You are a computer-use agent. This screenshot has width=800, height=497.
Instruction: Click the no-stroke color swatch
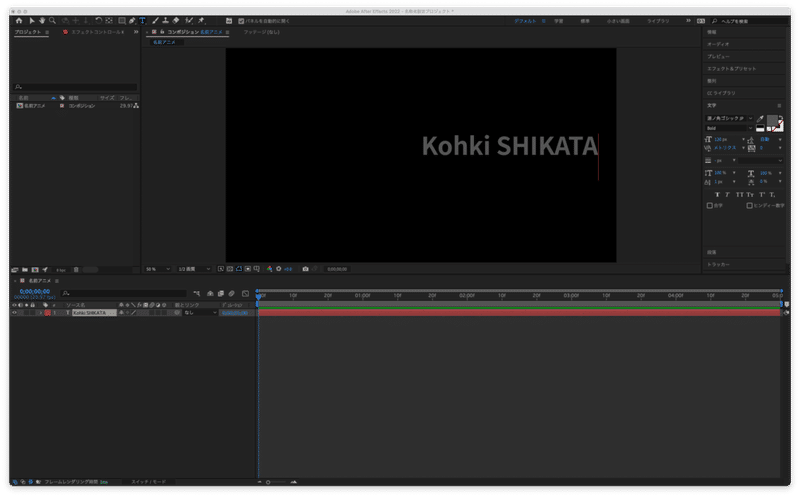(778, 127)
